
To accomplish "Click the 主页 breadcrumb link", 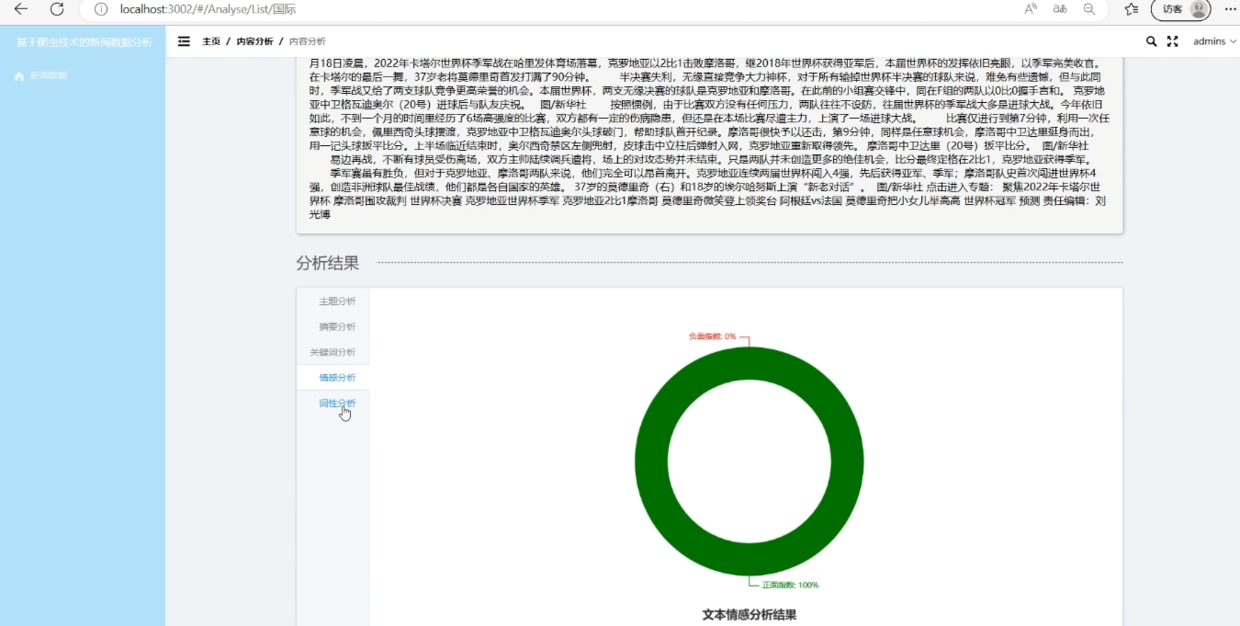I will pos(211,42).
